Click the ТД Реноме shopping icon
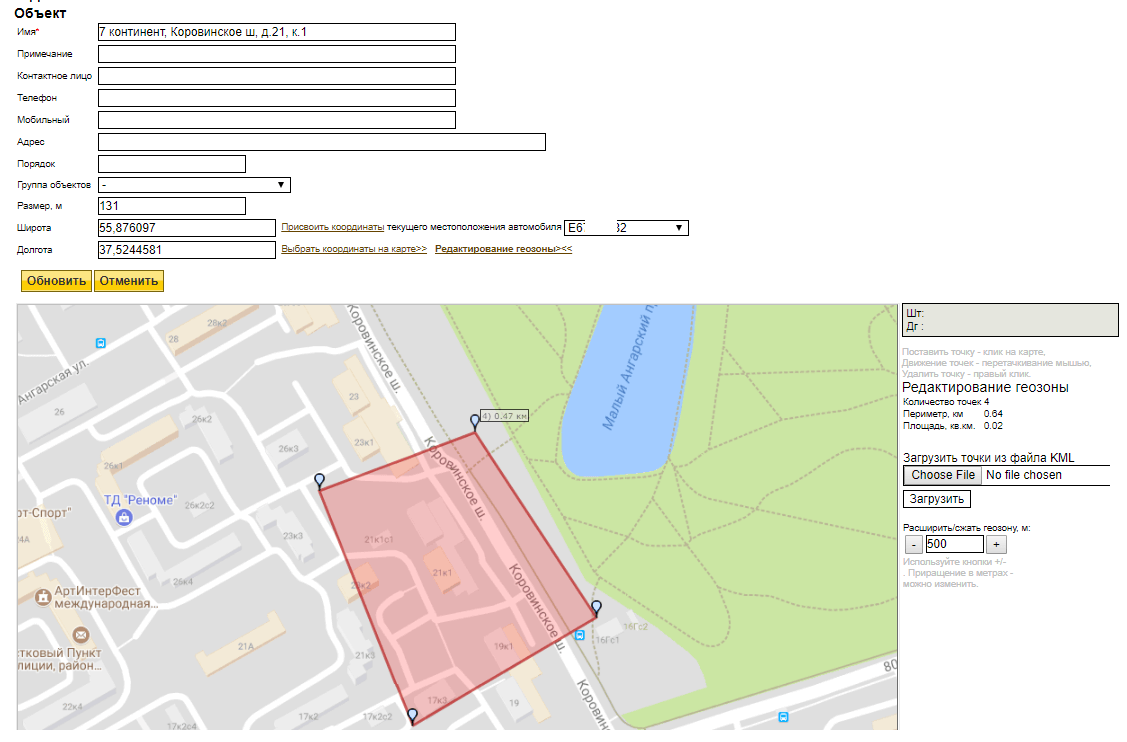1127x742 pixels. click(124, 518)
